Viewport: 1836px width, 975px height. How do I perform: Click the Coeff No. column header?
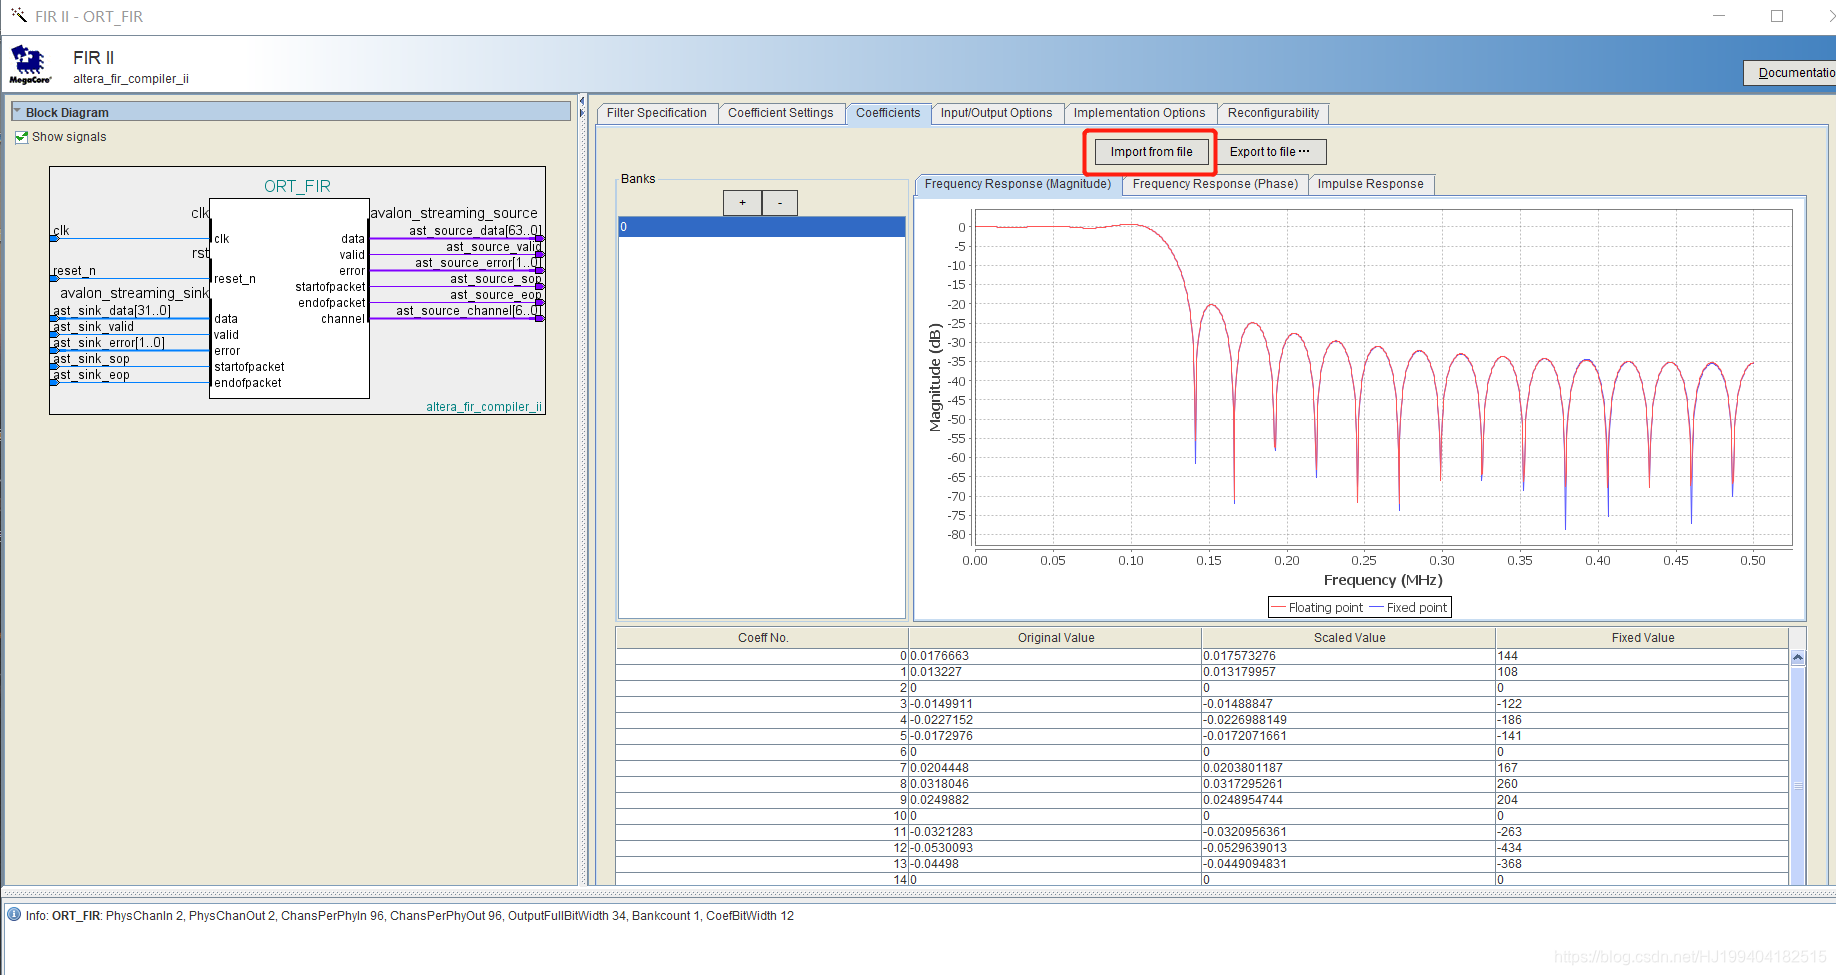pyautogui.click(x=763, y=638)
